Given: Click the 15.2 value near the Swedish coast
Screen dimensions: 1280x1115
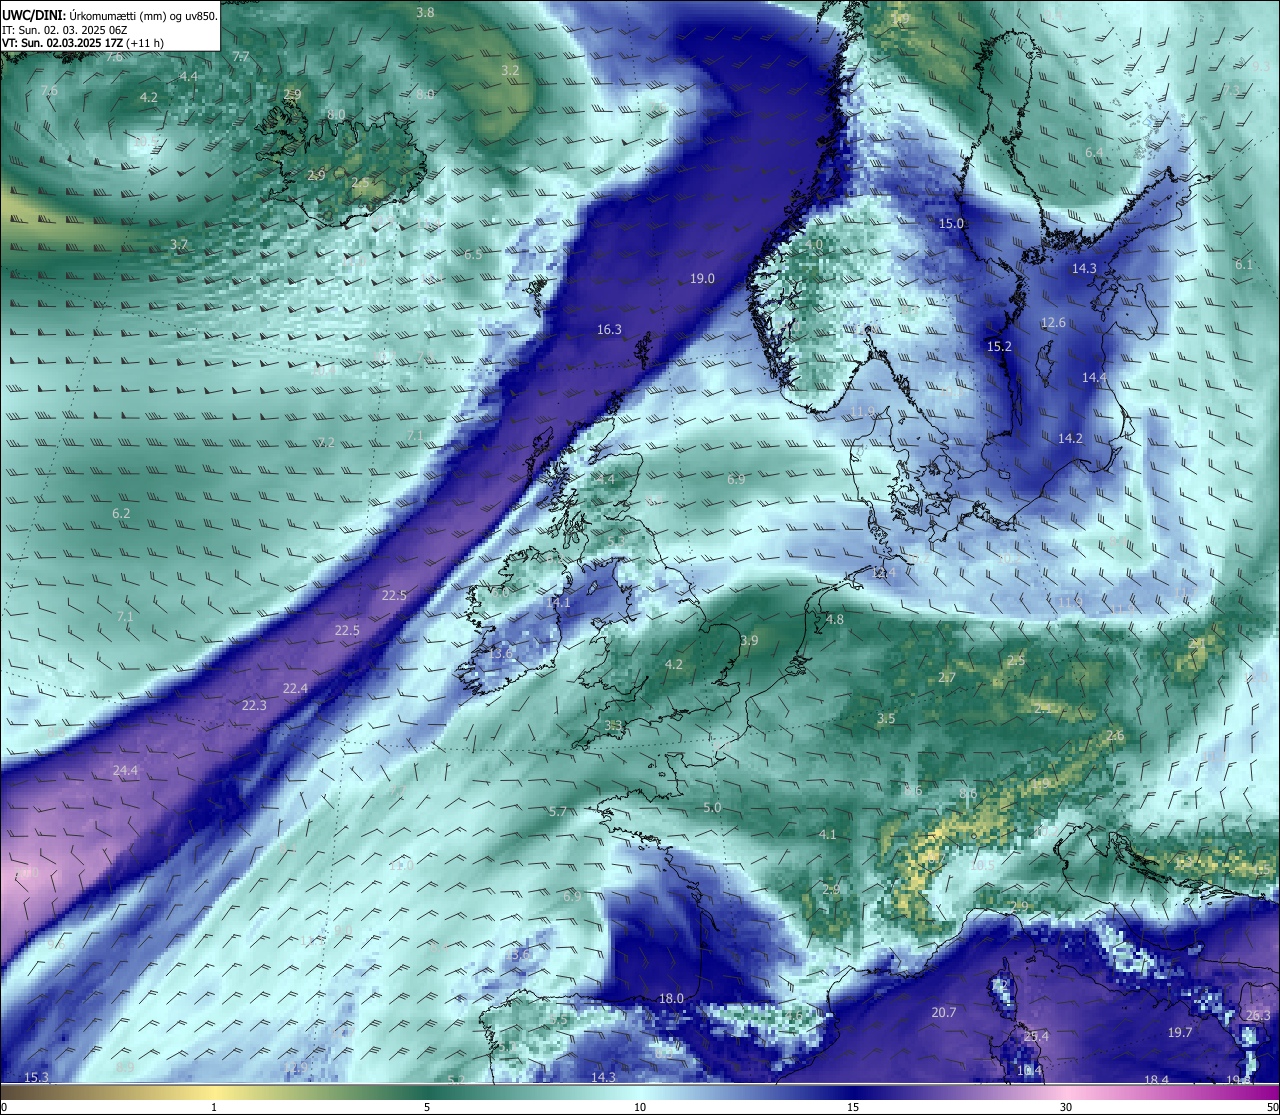Looking at the screenshot, I should tap(1000, 347).
